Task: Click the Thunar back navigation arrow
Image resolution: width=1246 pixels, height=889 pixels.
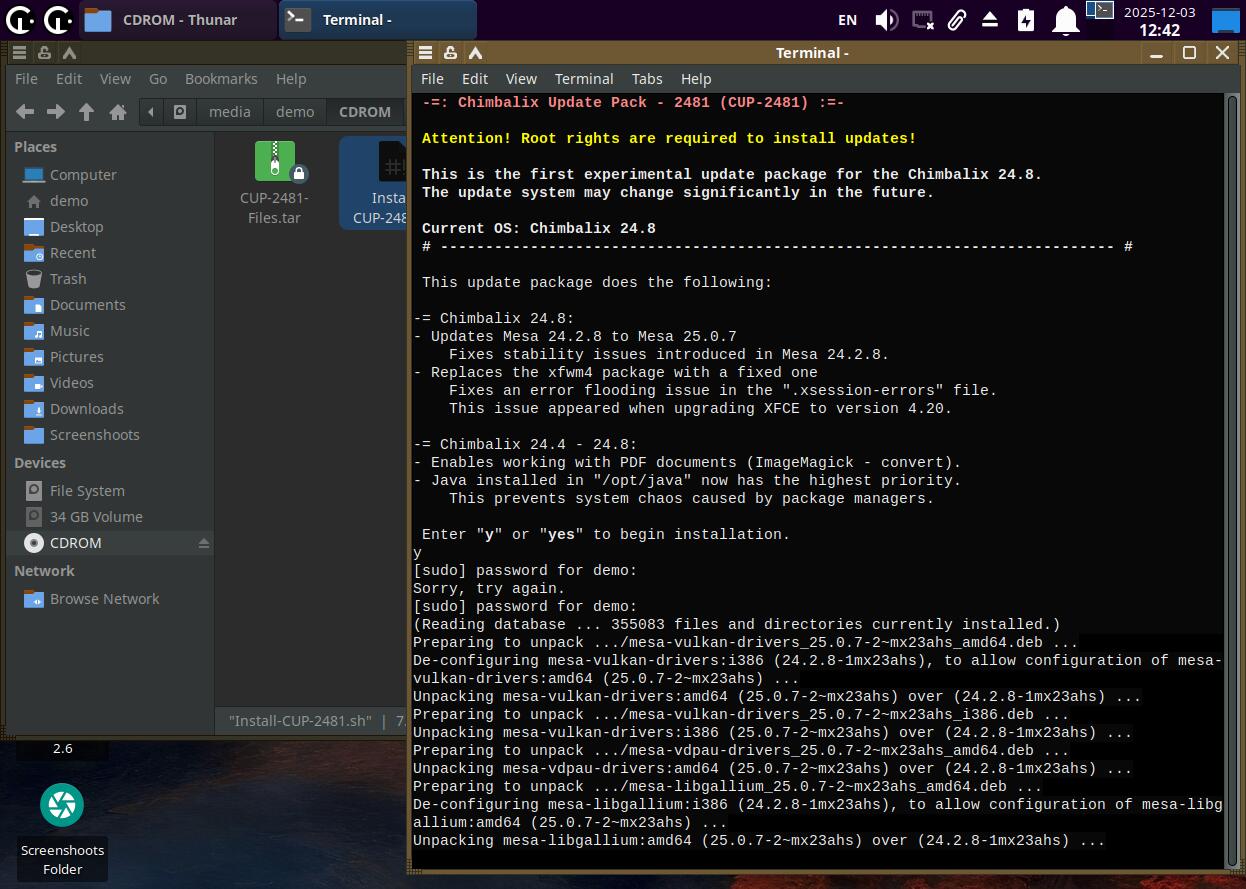Action: point(25,112)
